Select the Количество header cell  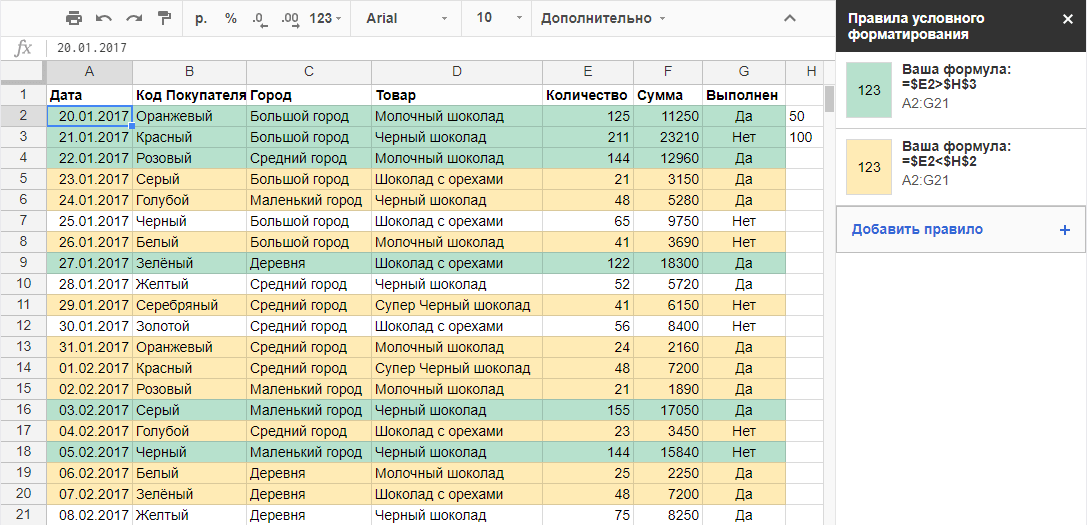[587, 95]
